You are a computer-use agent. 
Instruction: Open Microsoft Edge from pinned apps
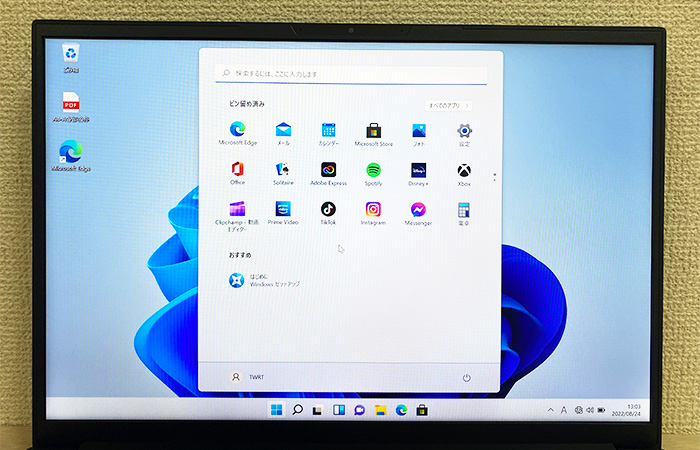[238, 131]
